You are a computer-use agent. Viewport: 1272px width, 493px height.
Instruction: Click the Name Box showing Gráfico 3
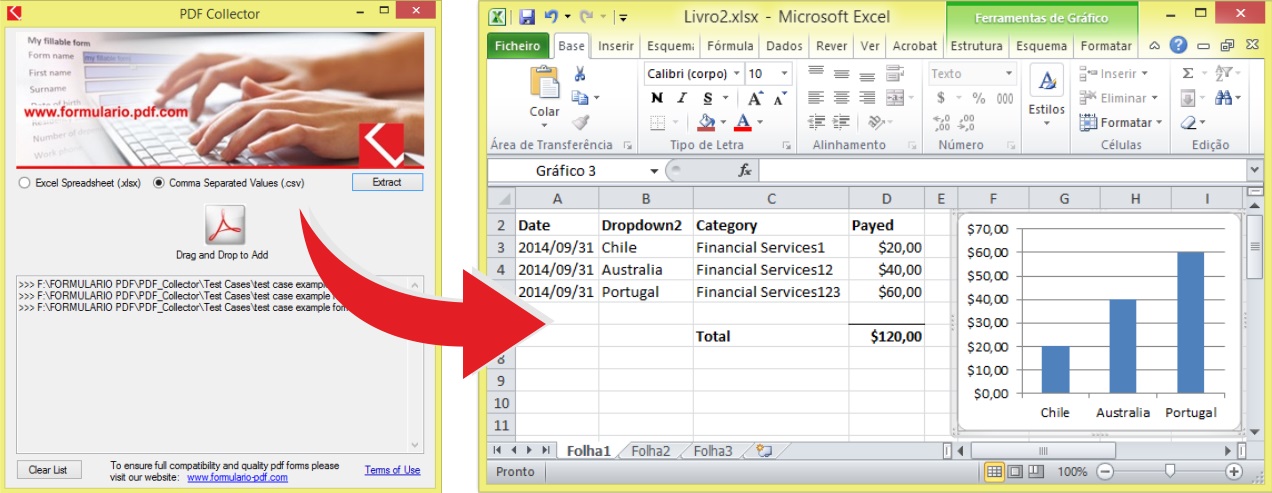pos(567,171)
